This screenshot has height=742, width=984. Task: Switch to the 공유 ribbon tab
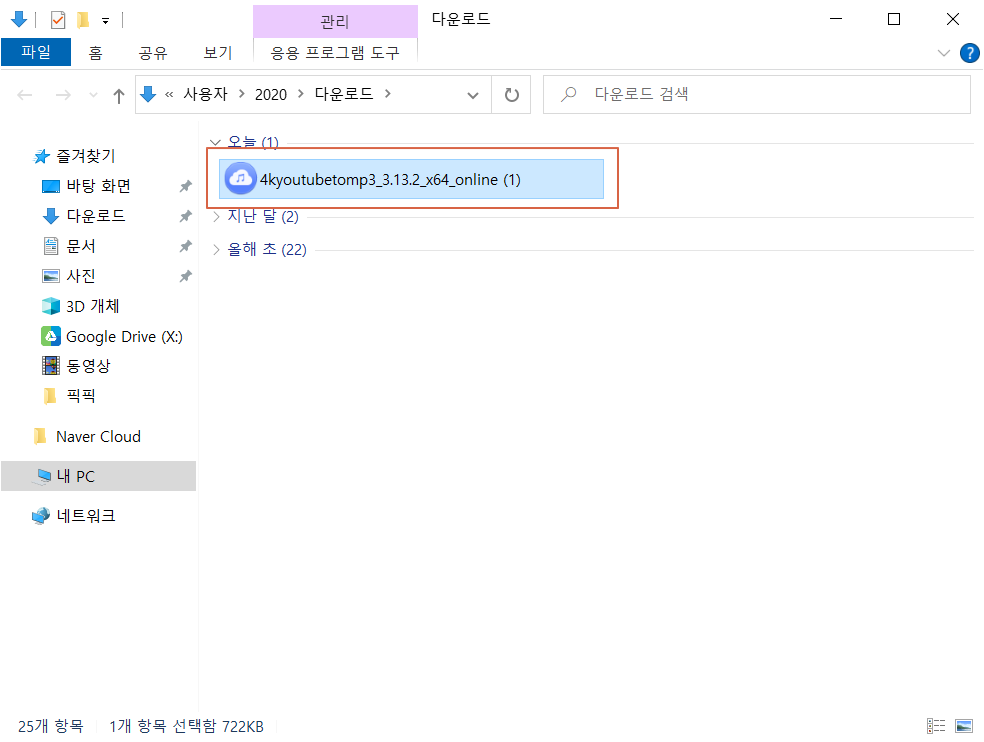click(153, 53)
